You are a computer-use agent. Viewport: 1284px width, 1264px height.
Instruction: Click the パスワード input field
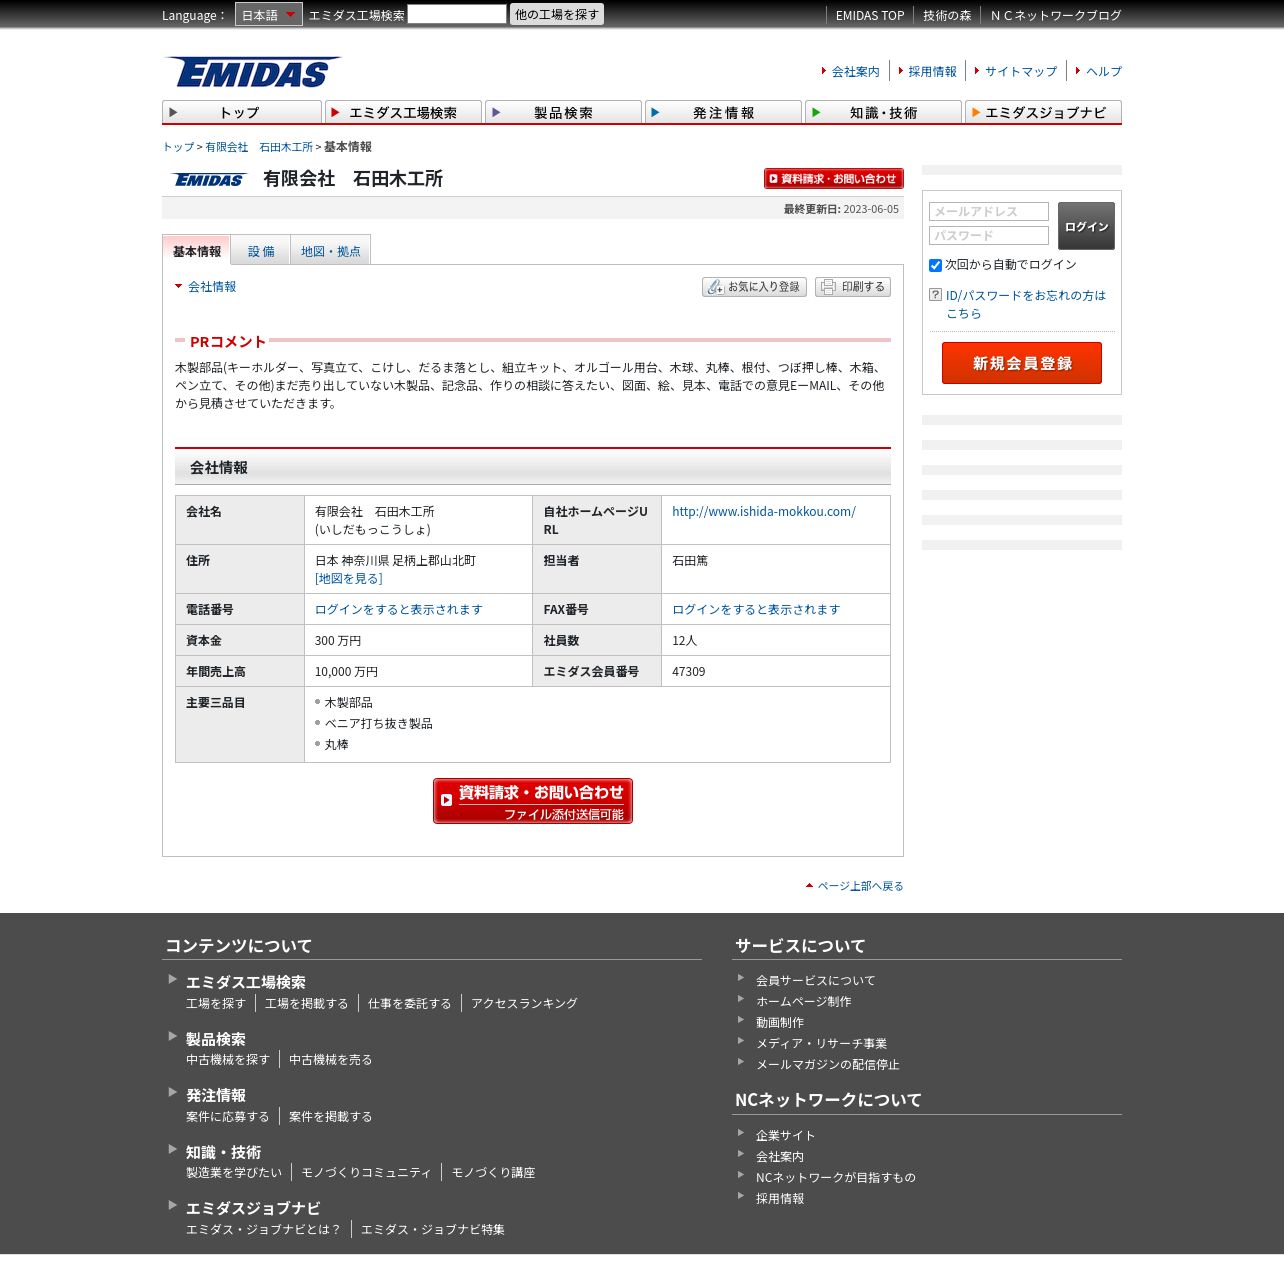(989, 235)
